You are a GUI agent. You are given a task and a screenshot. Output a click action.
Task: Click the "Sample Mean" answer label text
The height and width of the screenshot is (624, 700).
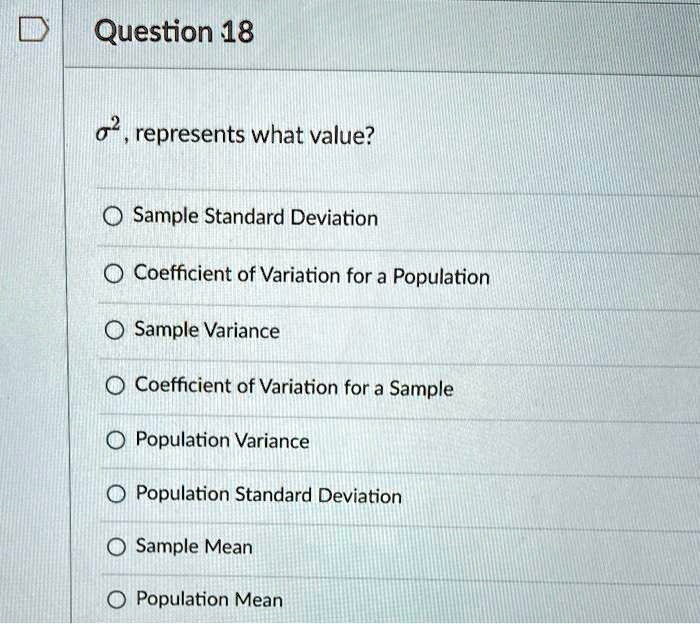click(194, 547)
